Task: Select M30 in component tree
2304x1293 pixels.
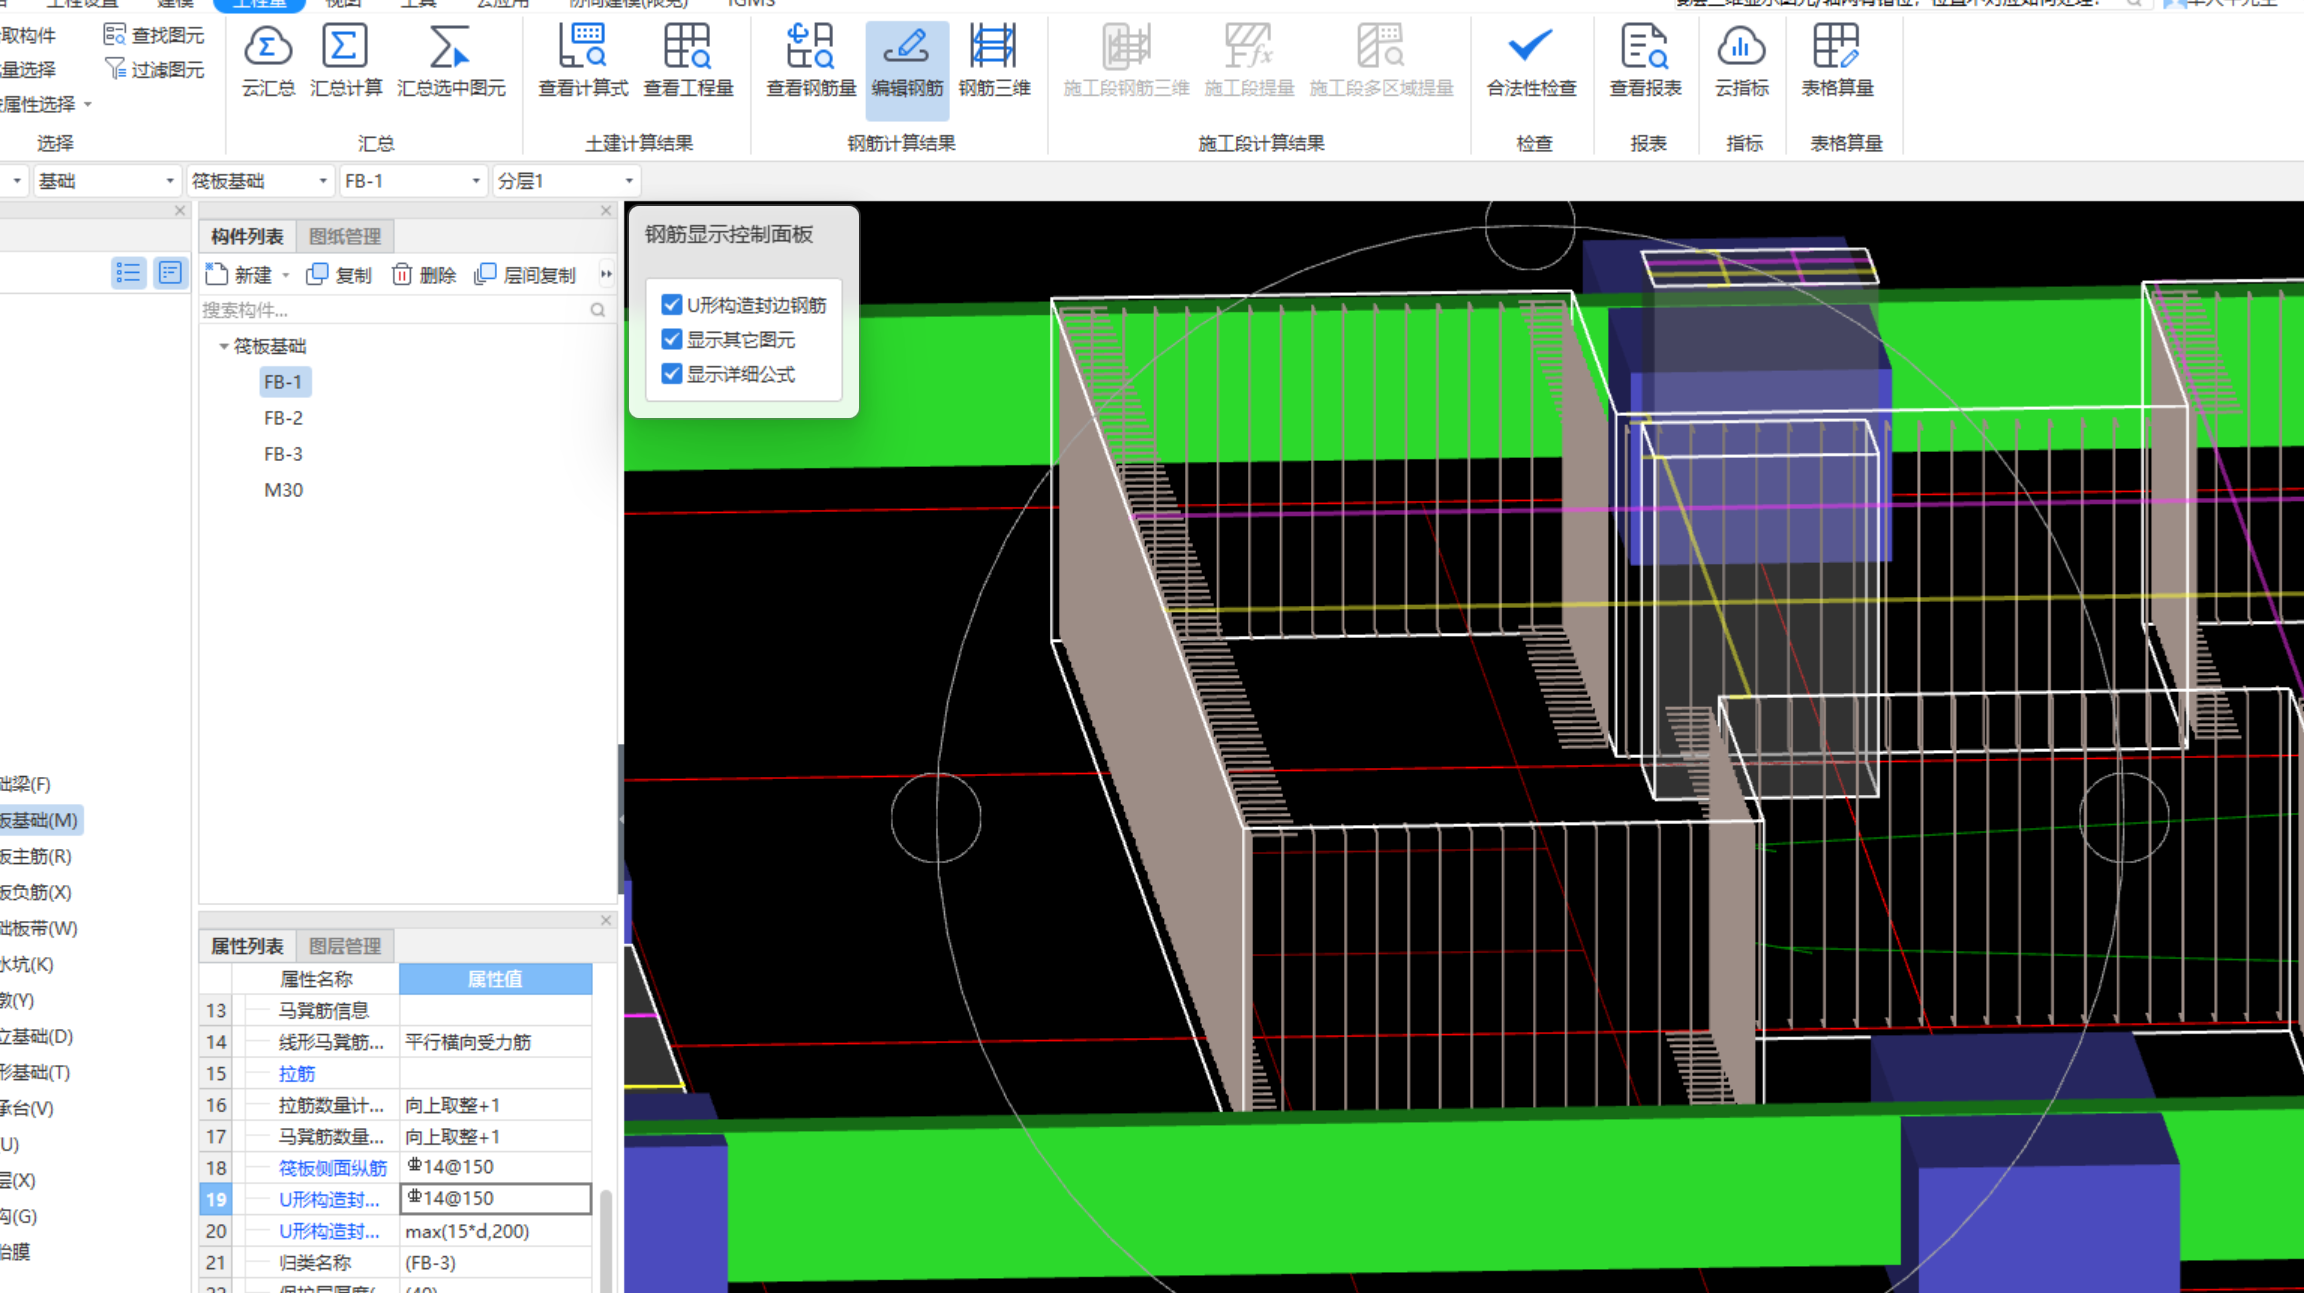Action: click(x=283, y=490)
